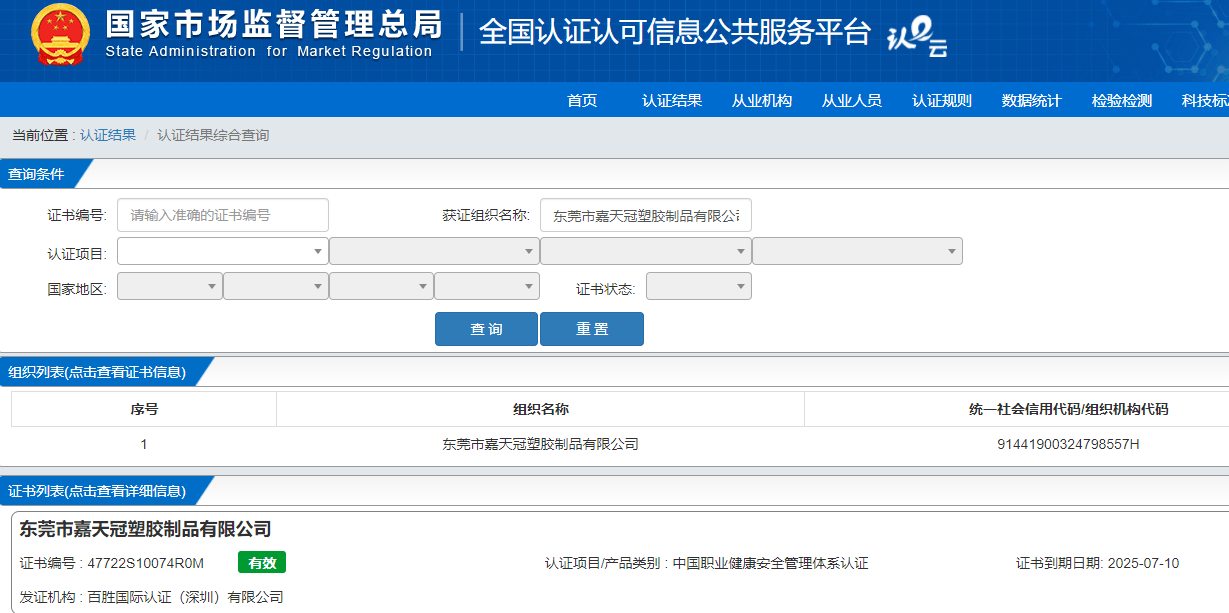
Task: Click the 认证结果 breadcrumb link
Action: 108,135
